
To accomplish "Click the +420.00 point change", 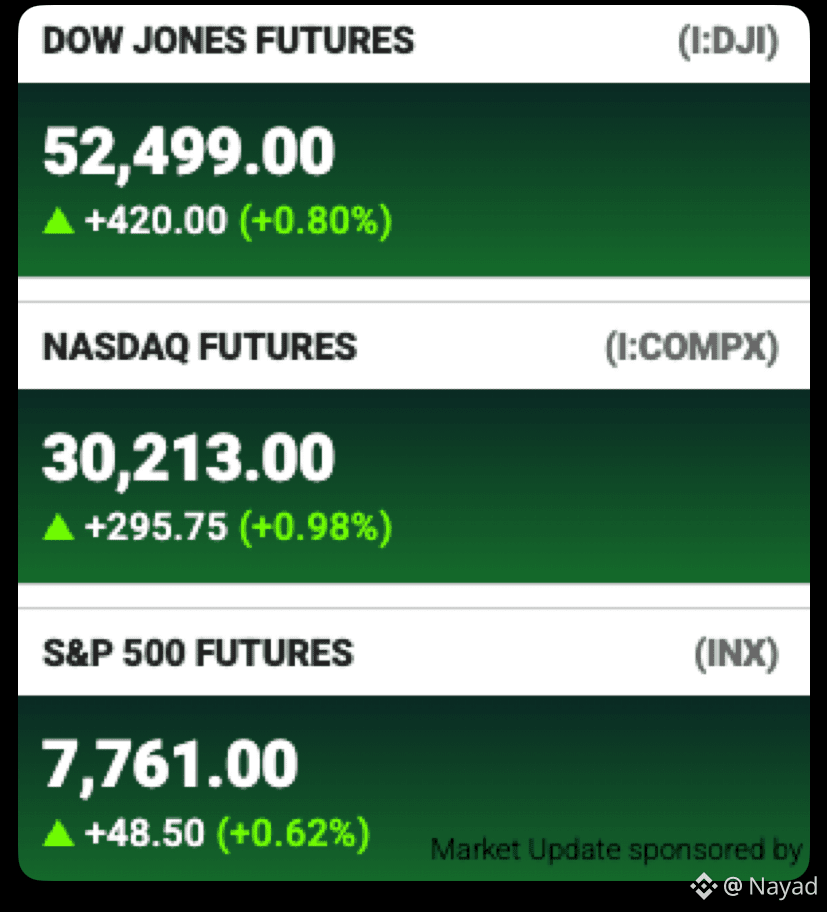I will pos(155,221).
